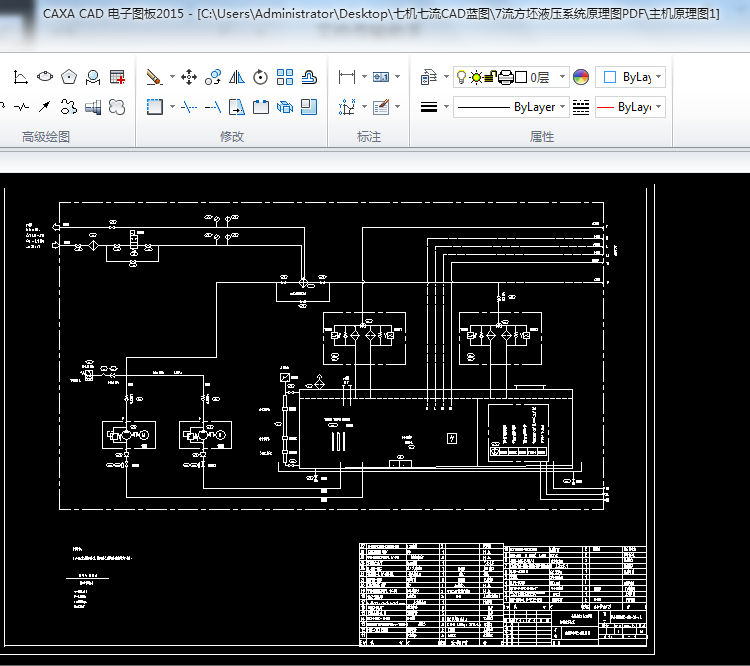Select the Move tool in 修改 panel

coord(188,77)
